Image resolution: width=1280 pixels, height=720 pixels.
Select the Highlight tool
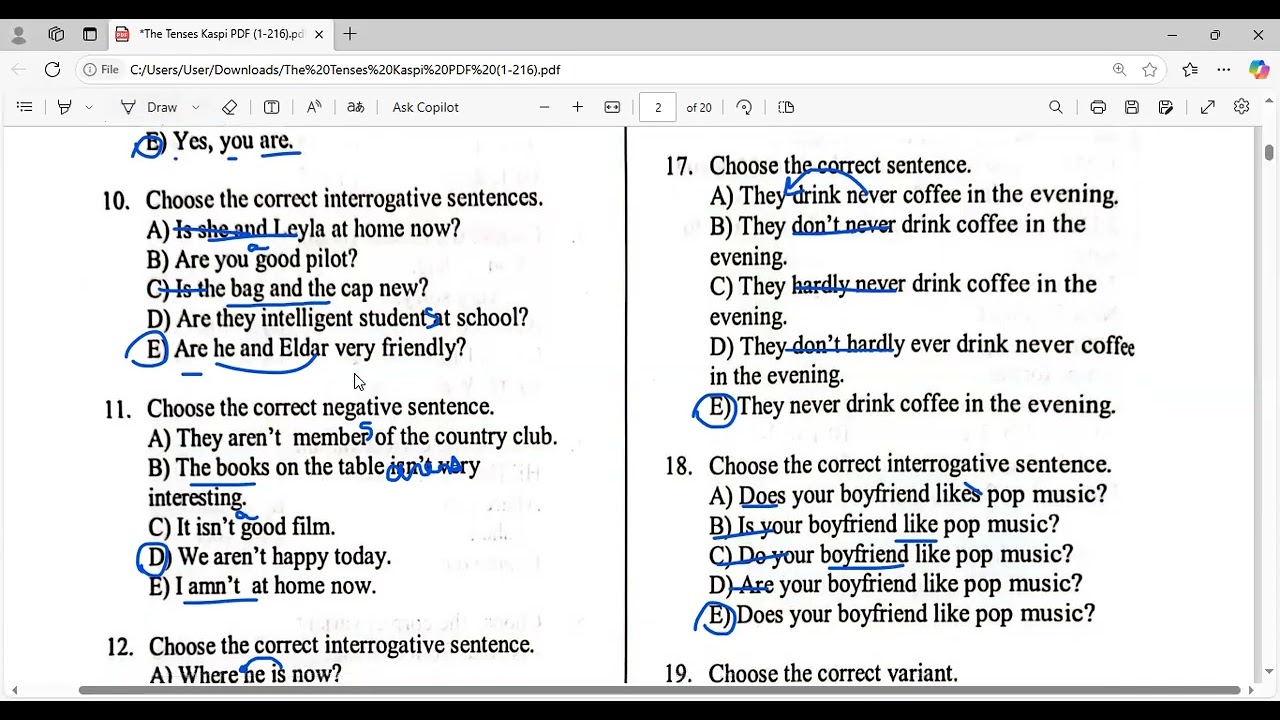65,107
